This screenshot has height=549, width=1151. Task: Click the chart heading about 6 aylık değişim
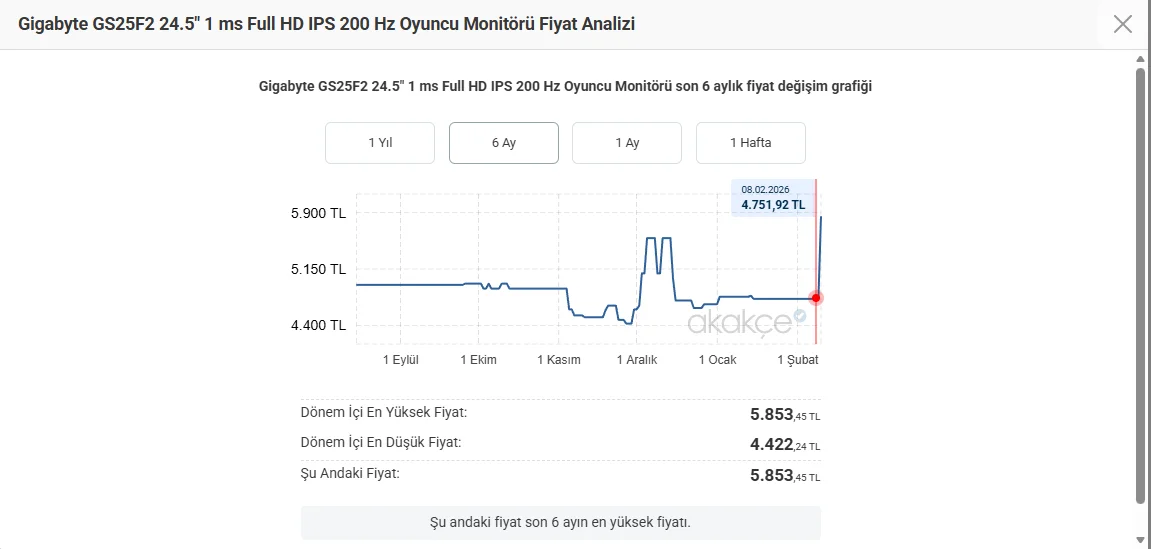(565, 87)
